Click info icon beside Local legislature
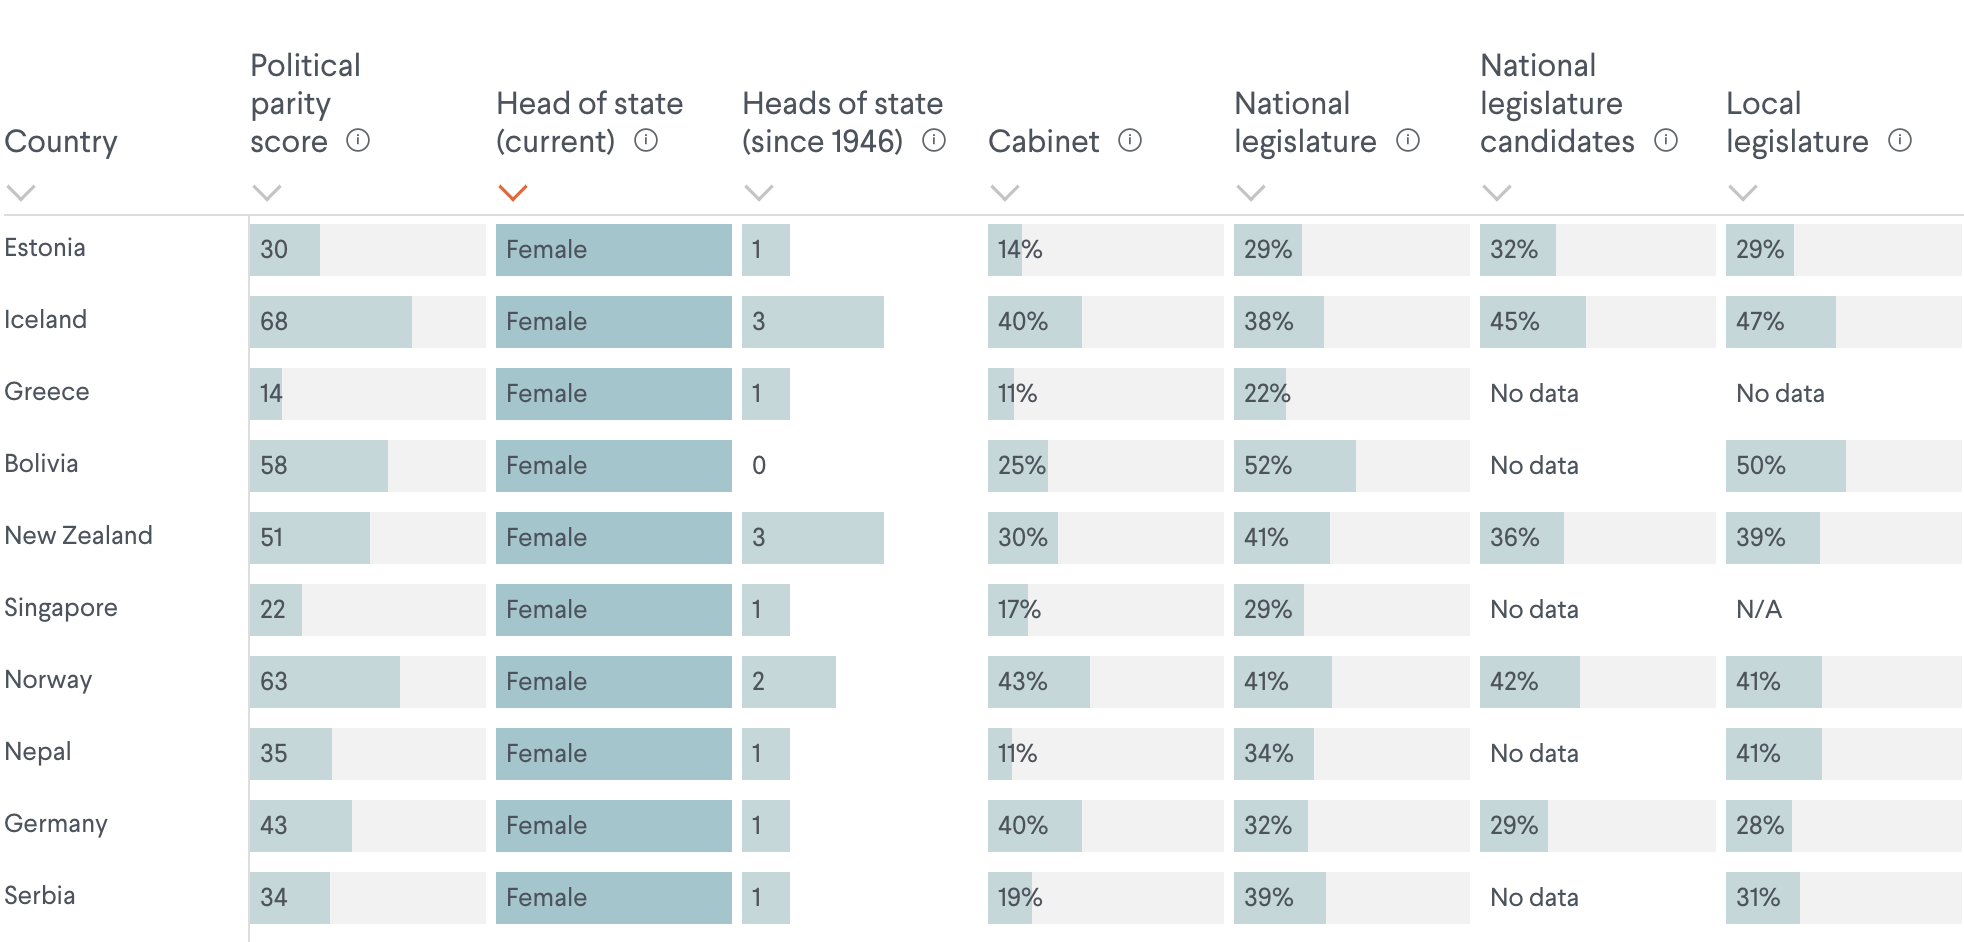The height and width of the screenshot is (942, 1964). pos(1900,140)
